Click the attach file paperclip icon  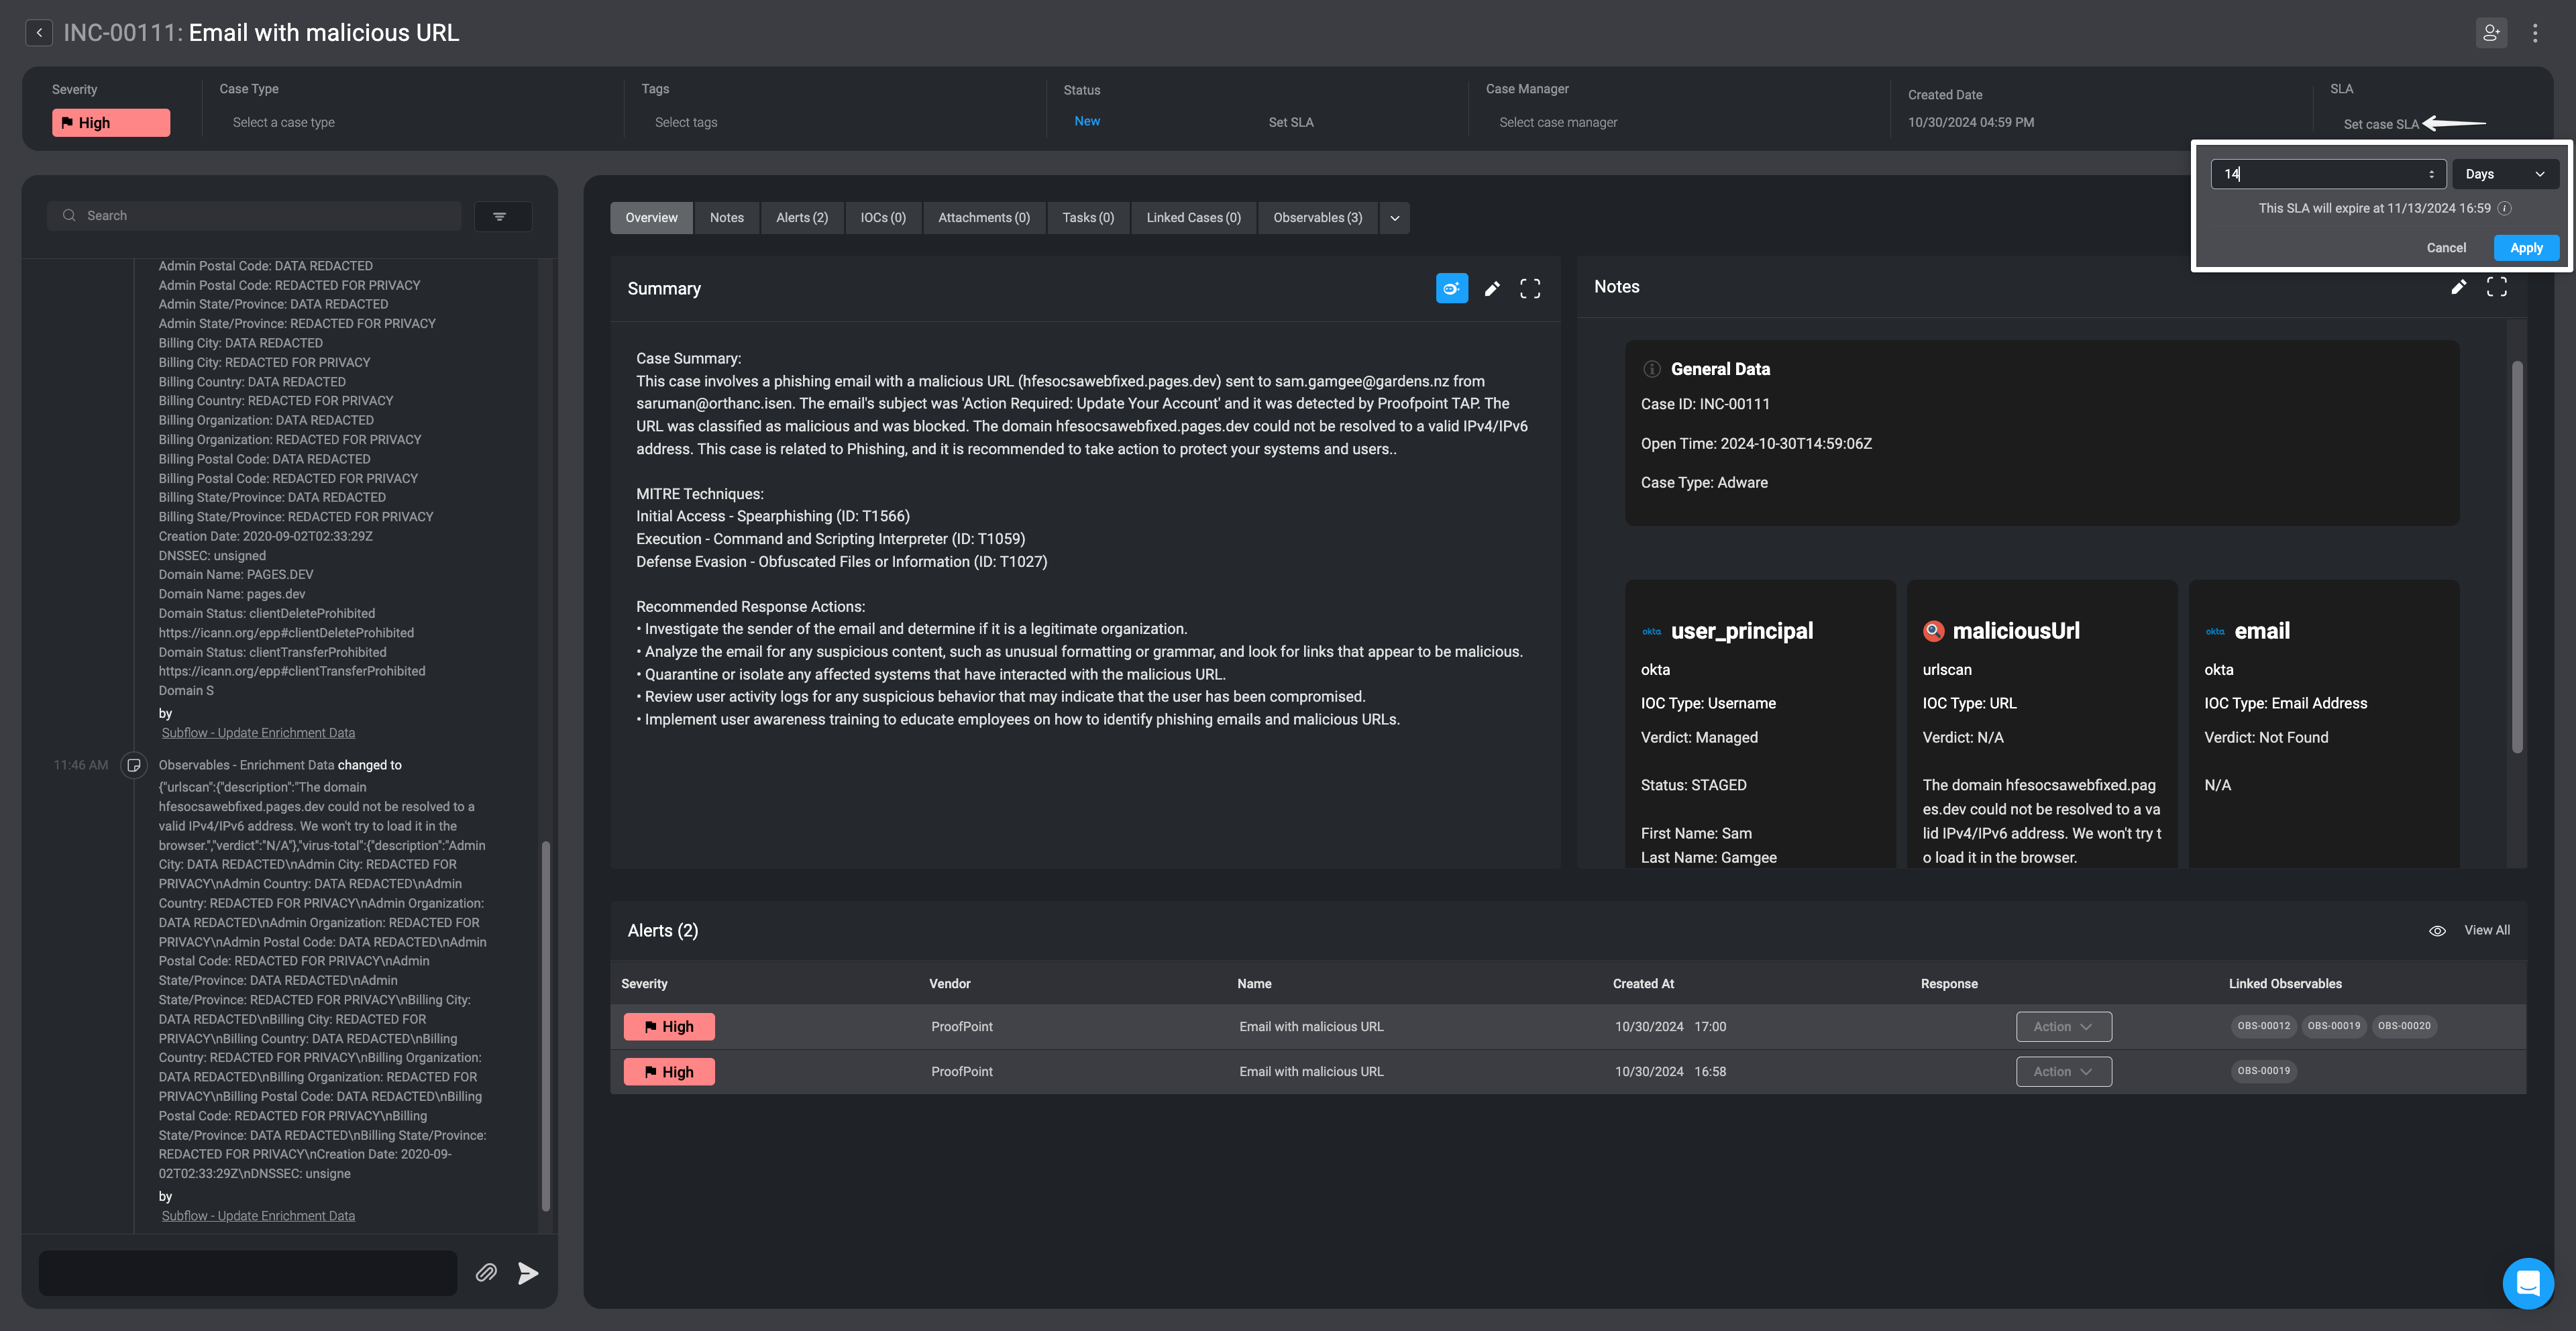486,1272
